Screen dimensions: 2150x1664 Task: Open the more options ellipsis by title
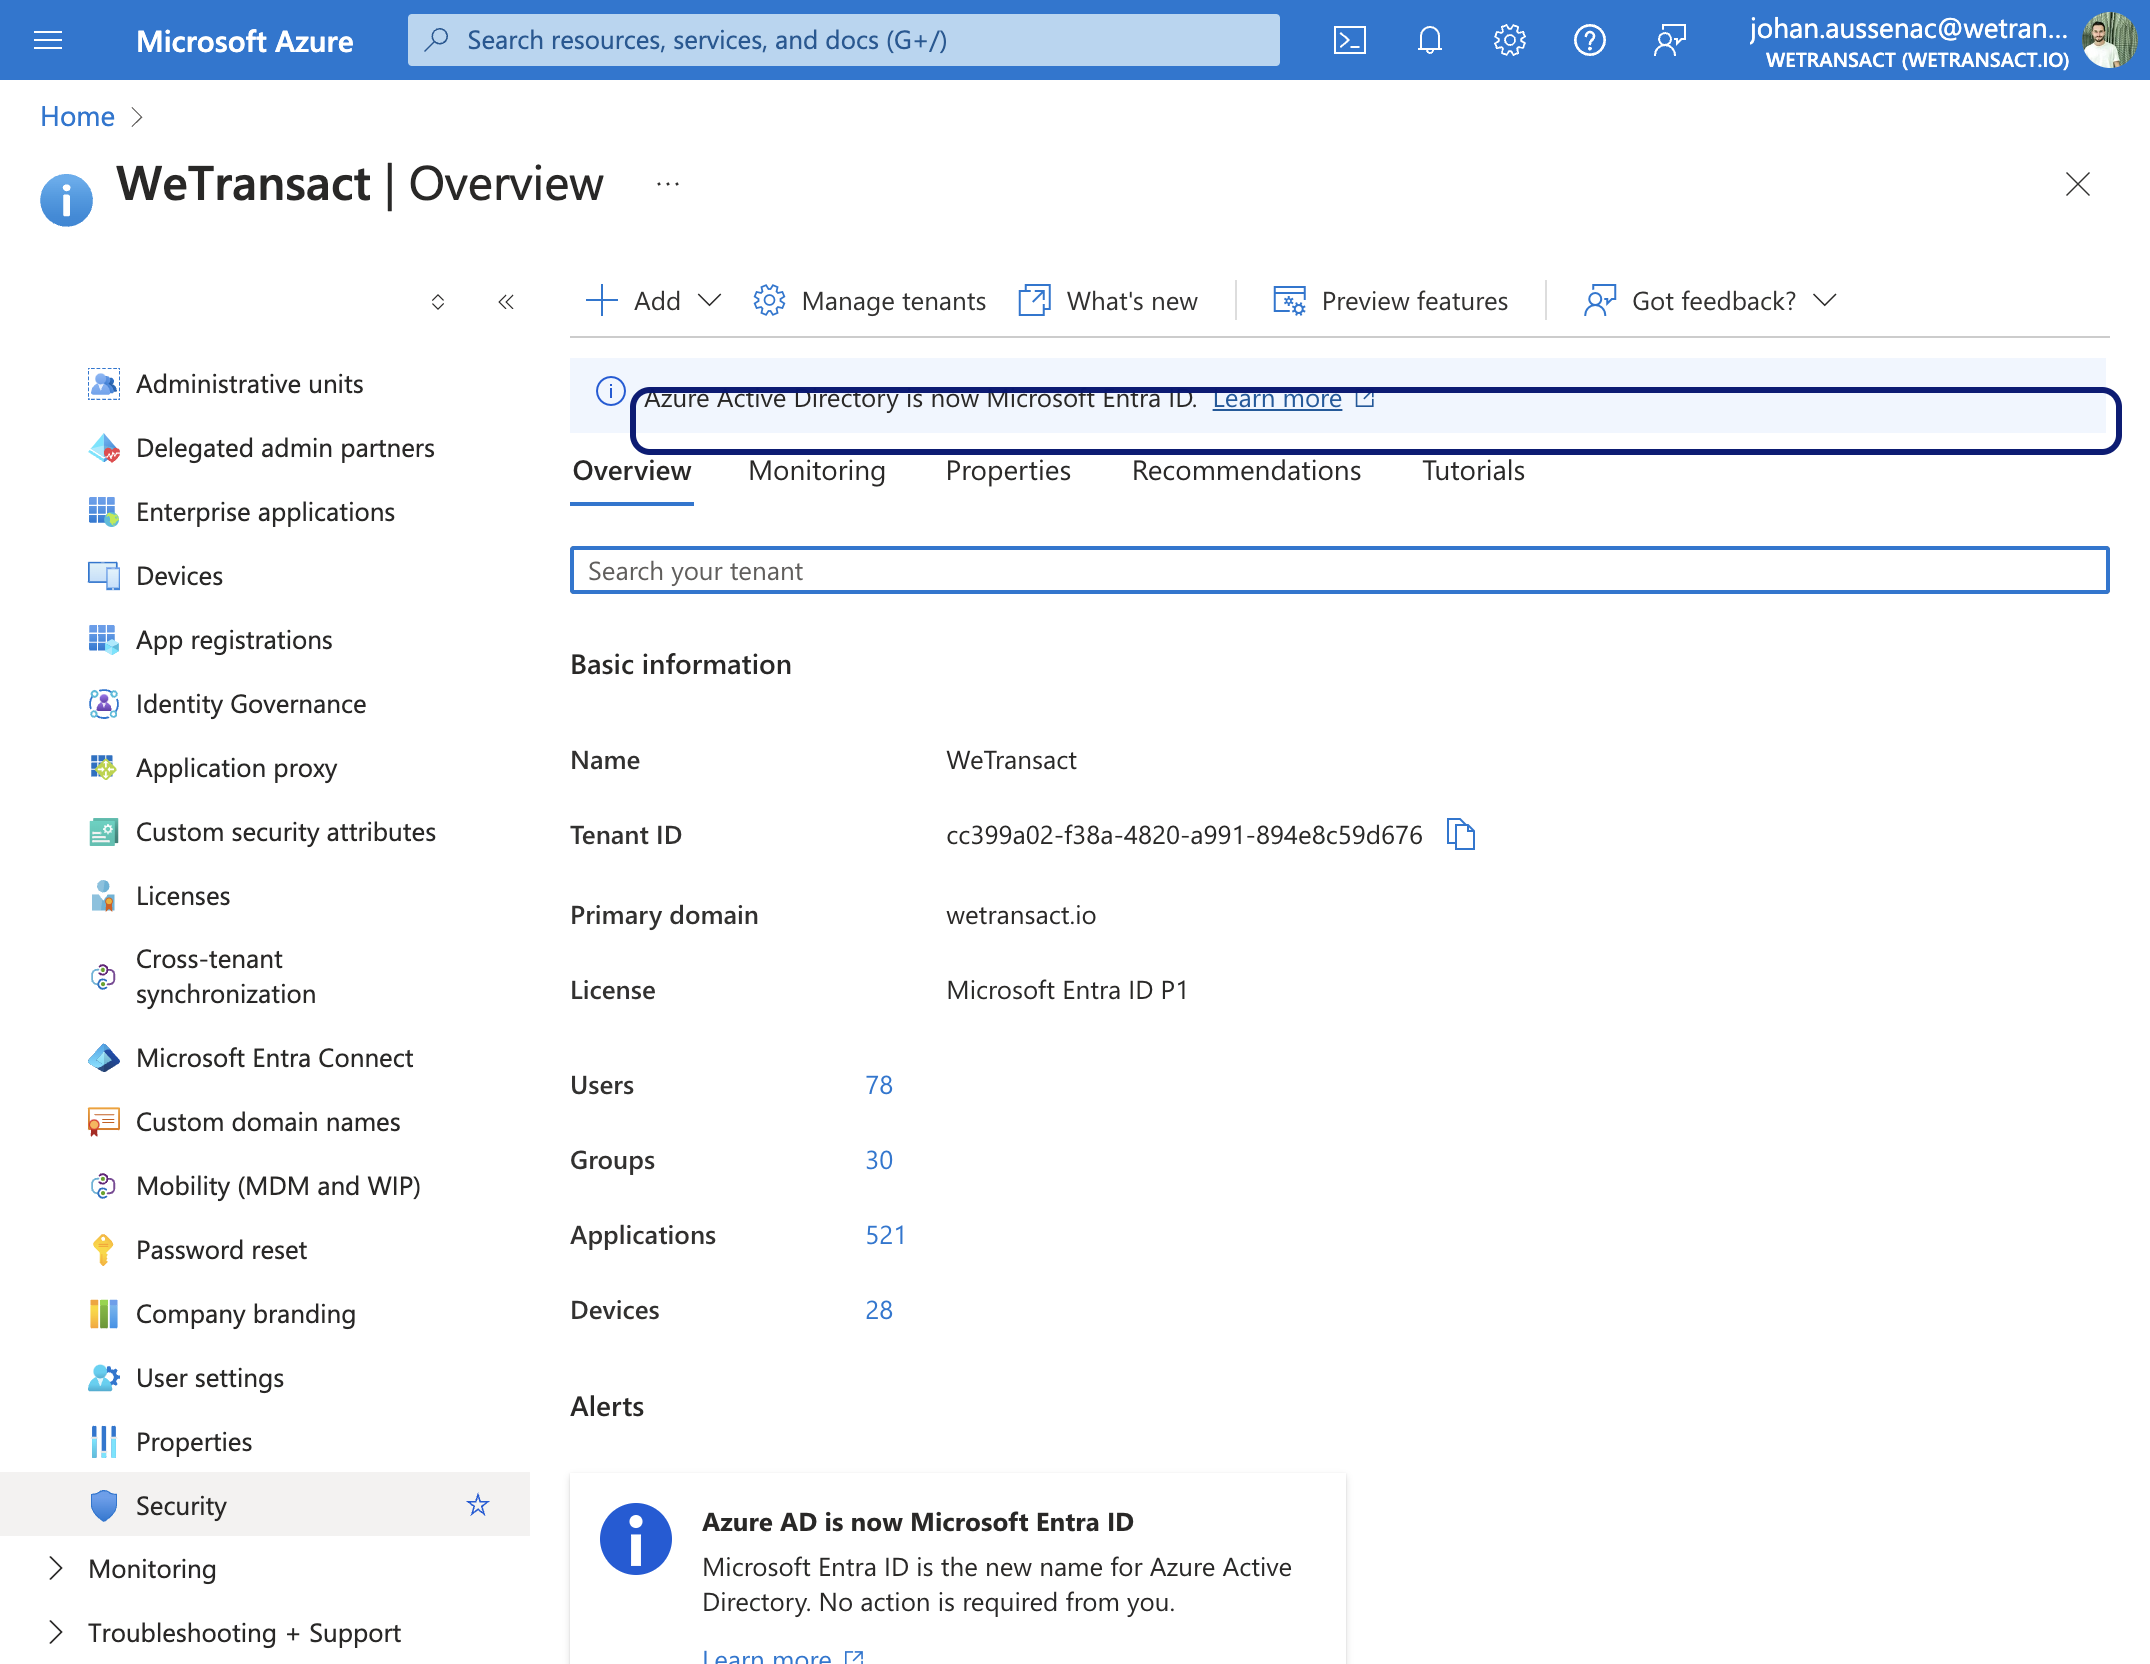pyautogui.click(x=668, y=184)
